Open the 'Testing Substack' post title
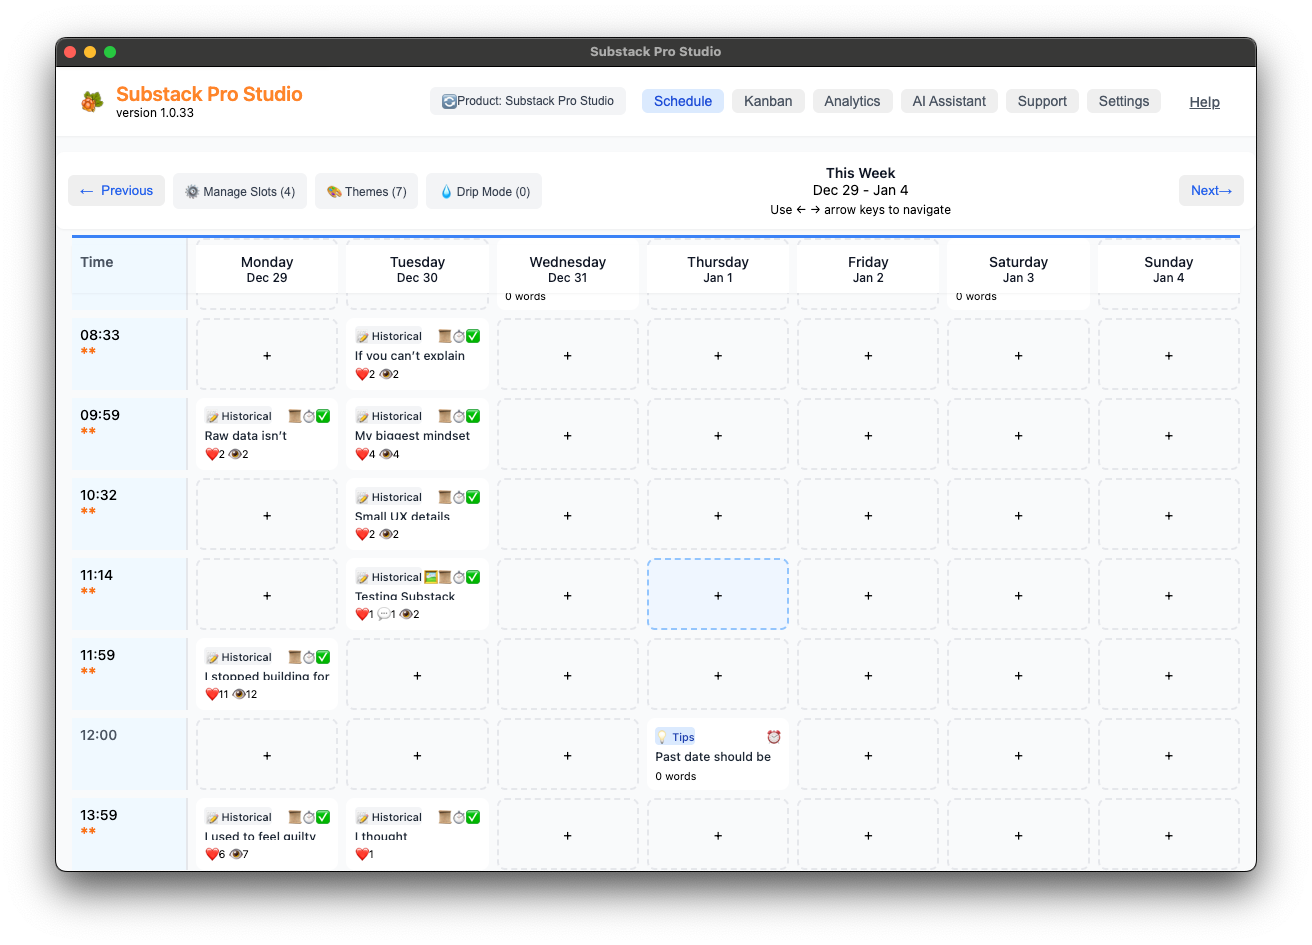This screenshot has width=1312, height=945. (x=405, y=596)
